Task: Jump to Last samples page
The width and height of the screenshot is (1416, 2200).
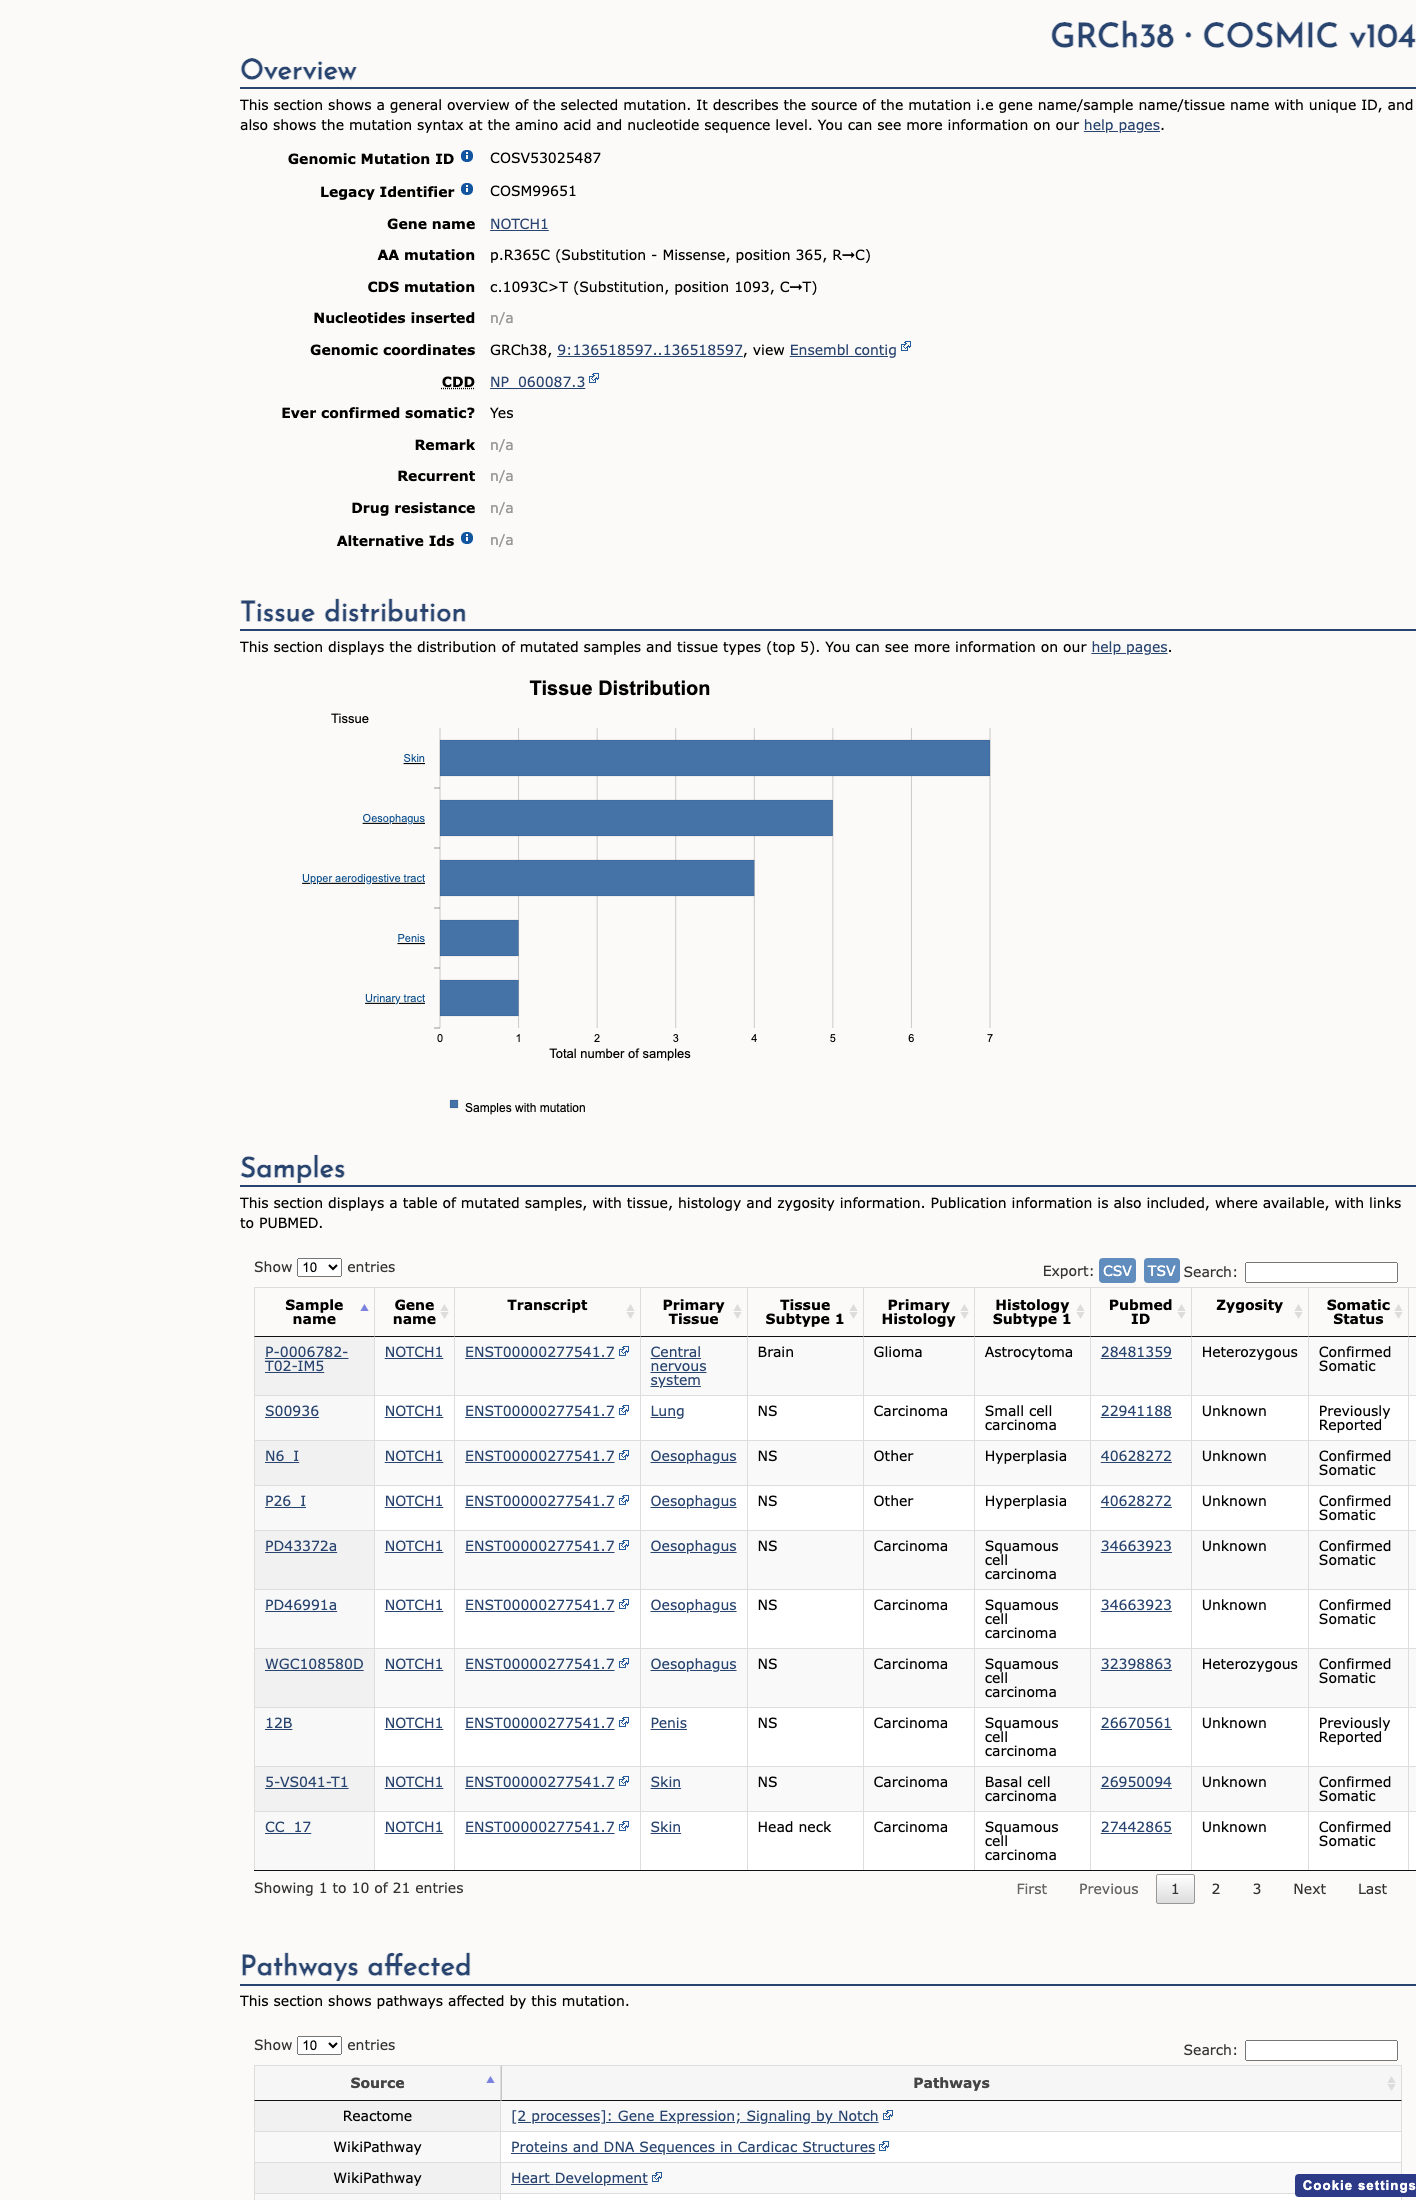Action: [x=1372, y=1889]
